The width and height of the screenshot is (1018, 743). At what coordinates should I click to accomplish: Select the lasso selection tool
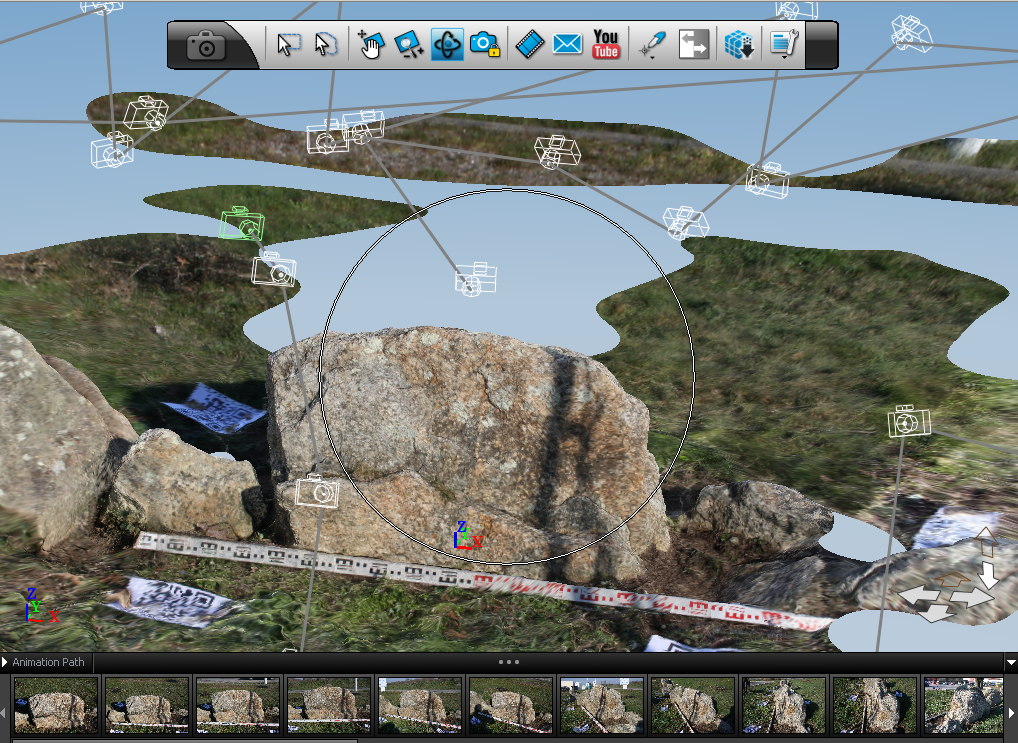325,45
